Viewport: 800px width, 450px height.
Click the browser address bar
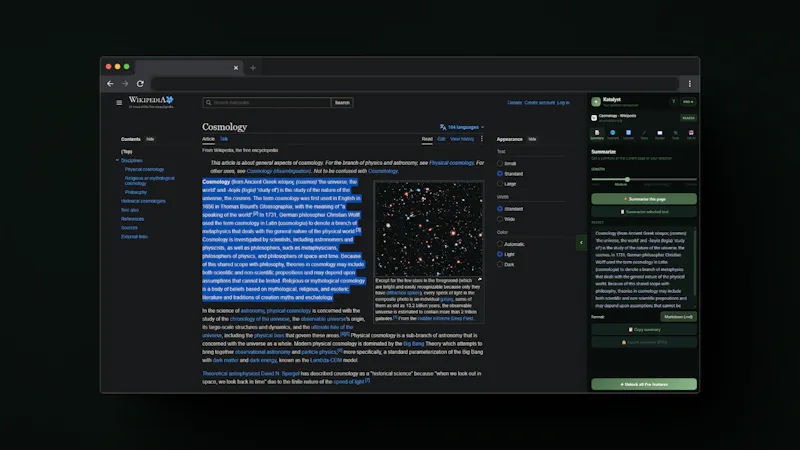[x=415, y=84]
